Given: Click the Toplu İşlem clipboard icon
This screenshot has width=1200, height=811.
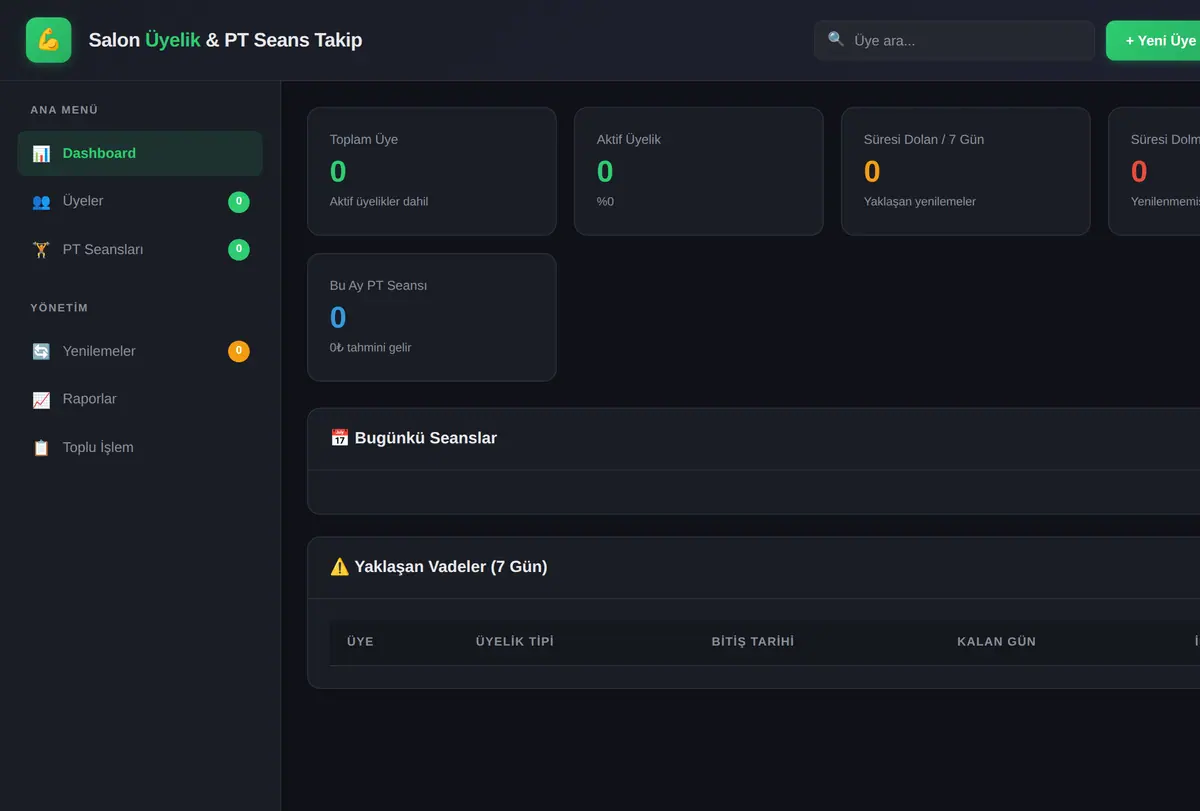Looking at the screenshot, I should click(41, 447).
